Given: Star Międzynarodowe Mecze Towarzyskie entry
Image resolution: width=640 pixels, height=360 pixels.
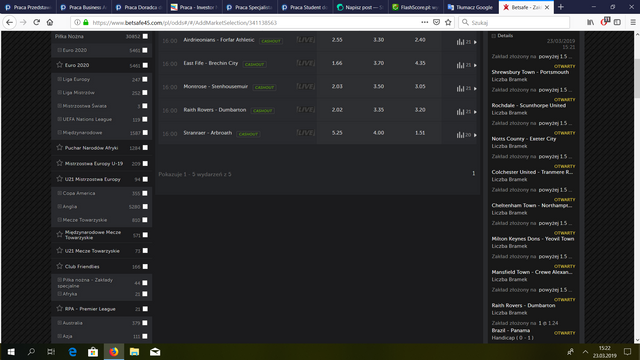Looking at the screenshot, I should pos(60,234).
